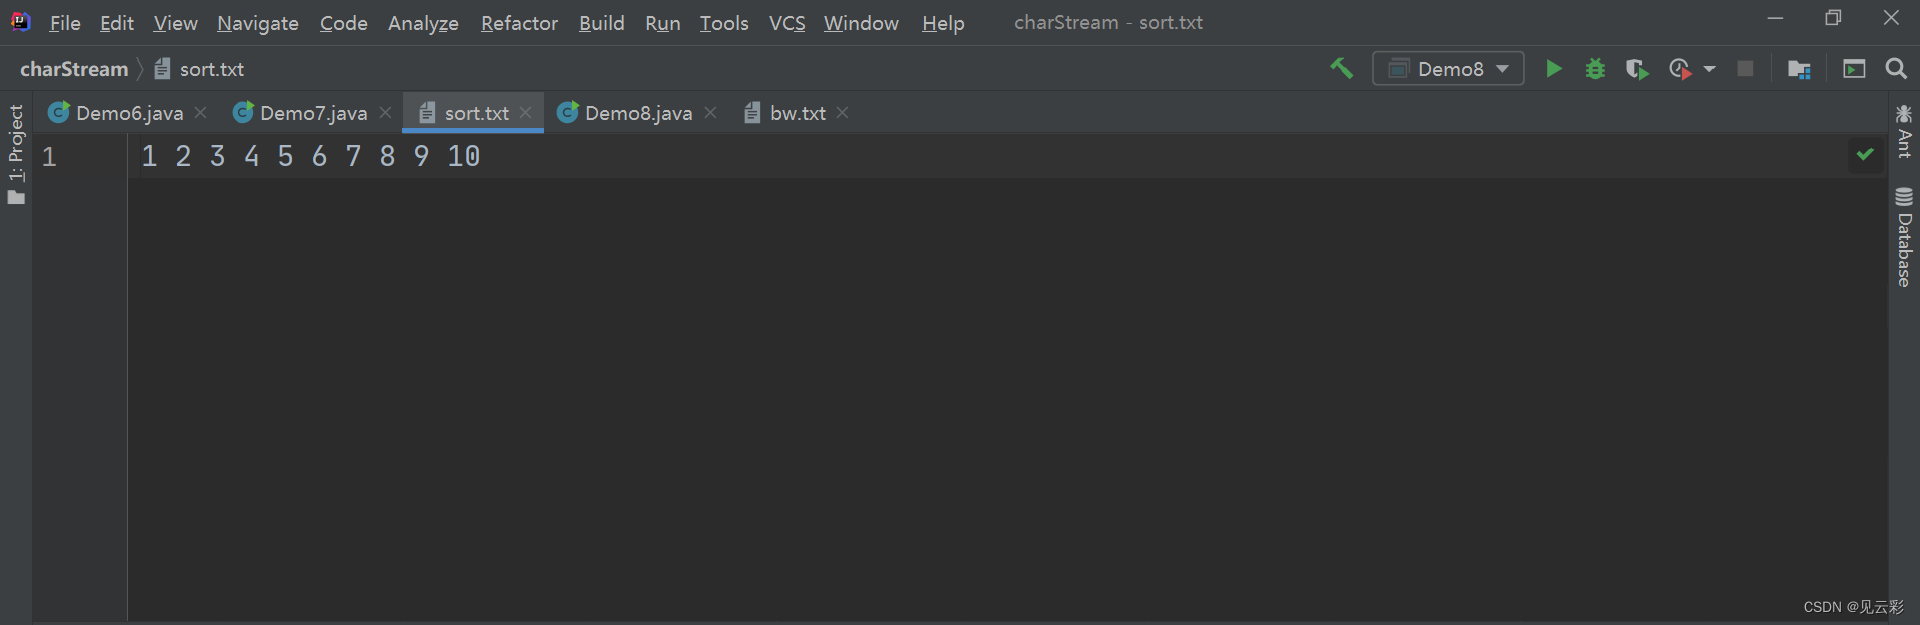Toggle the Database side panel
1920x625 pixels.
pos(1904,237)
